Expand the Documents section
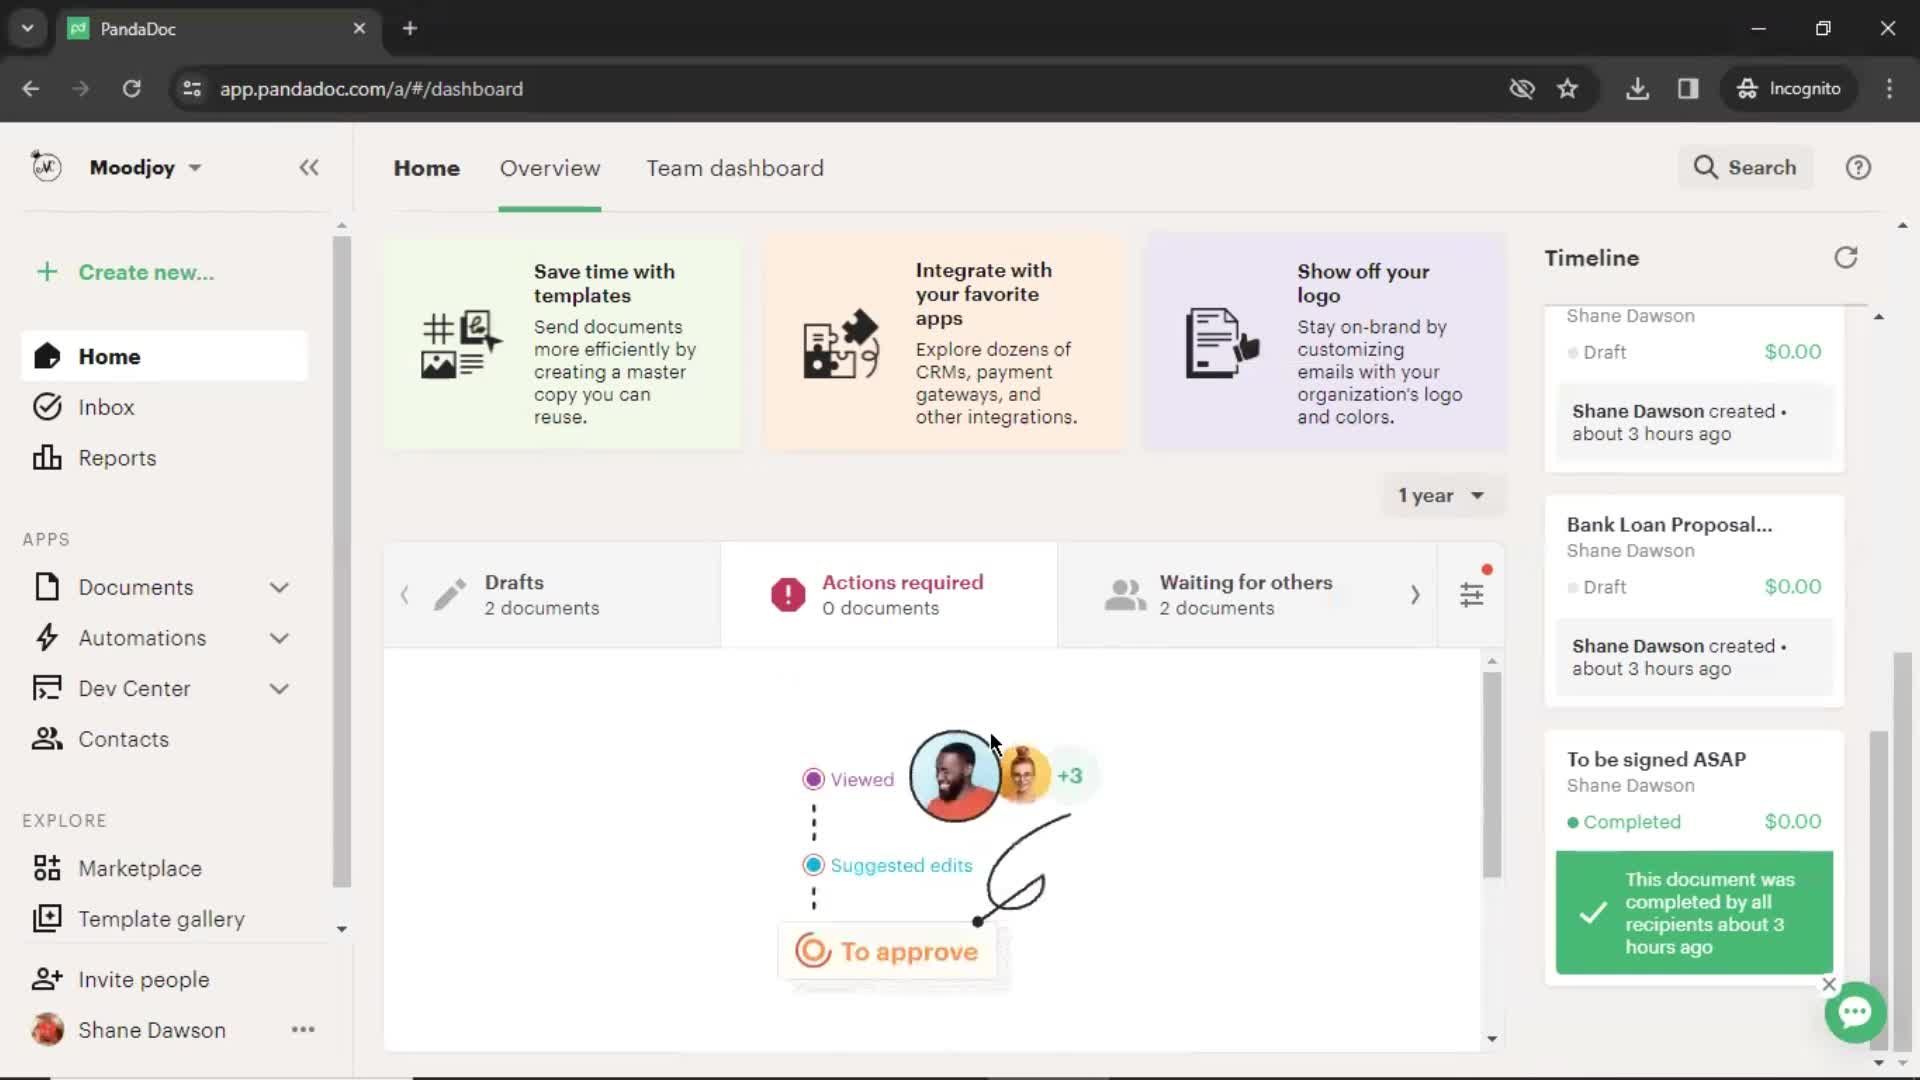The image size is (1920, 1080). [x=280, y=585]
